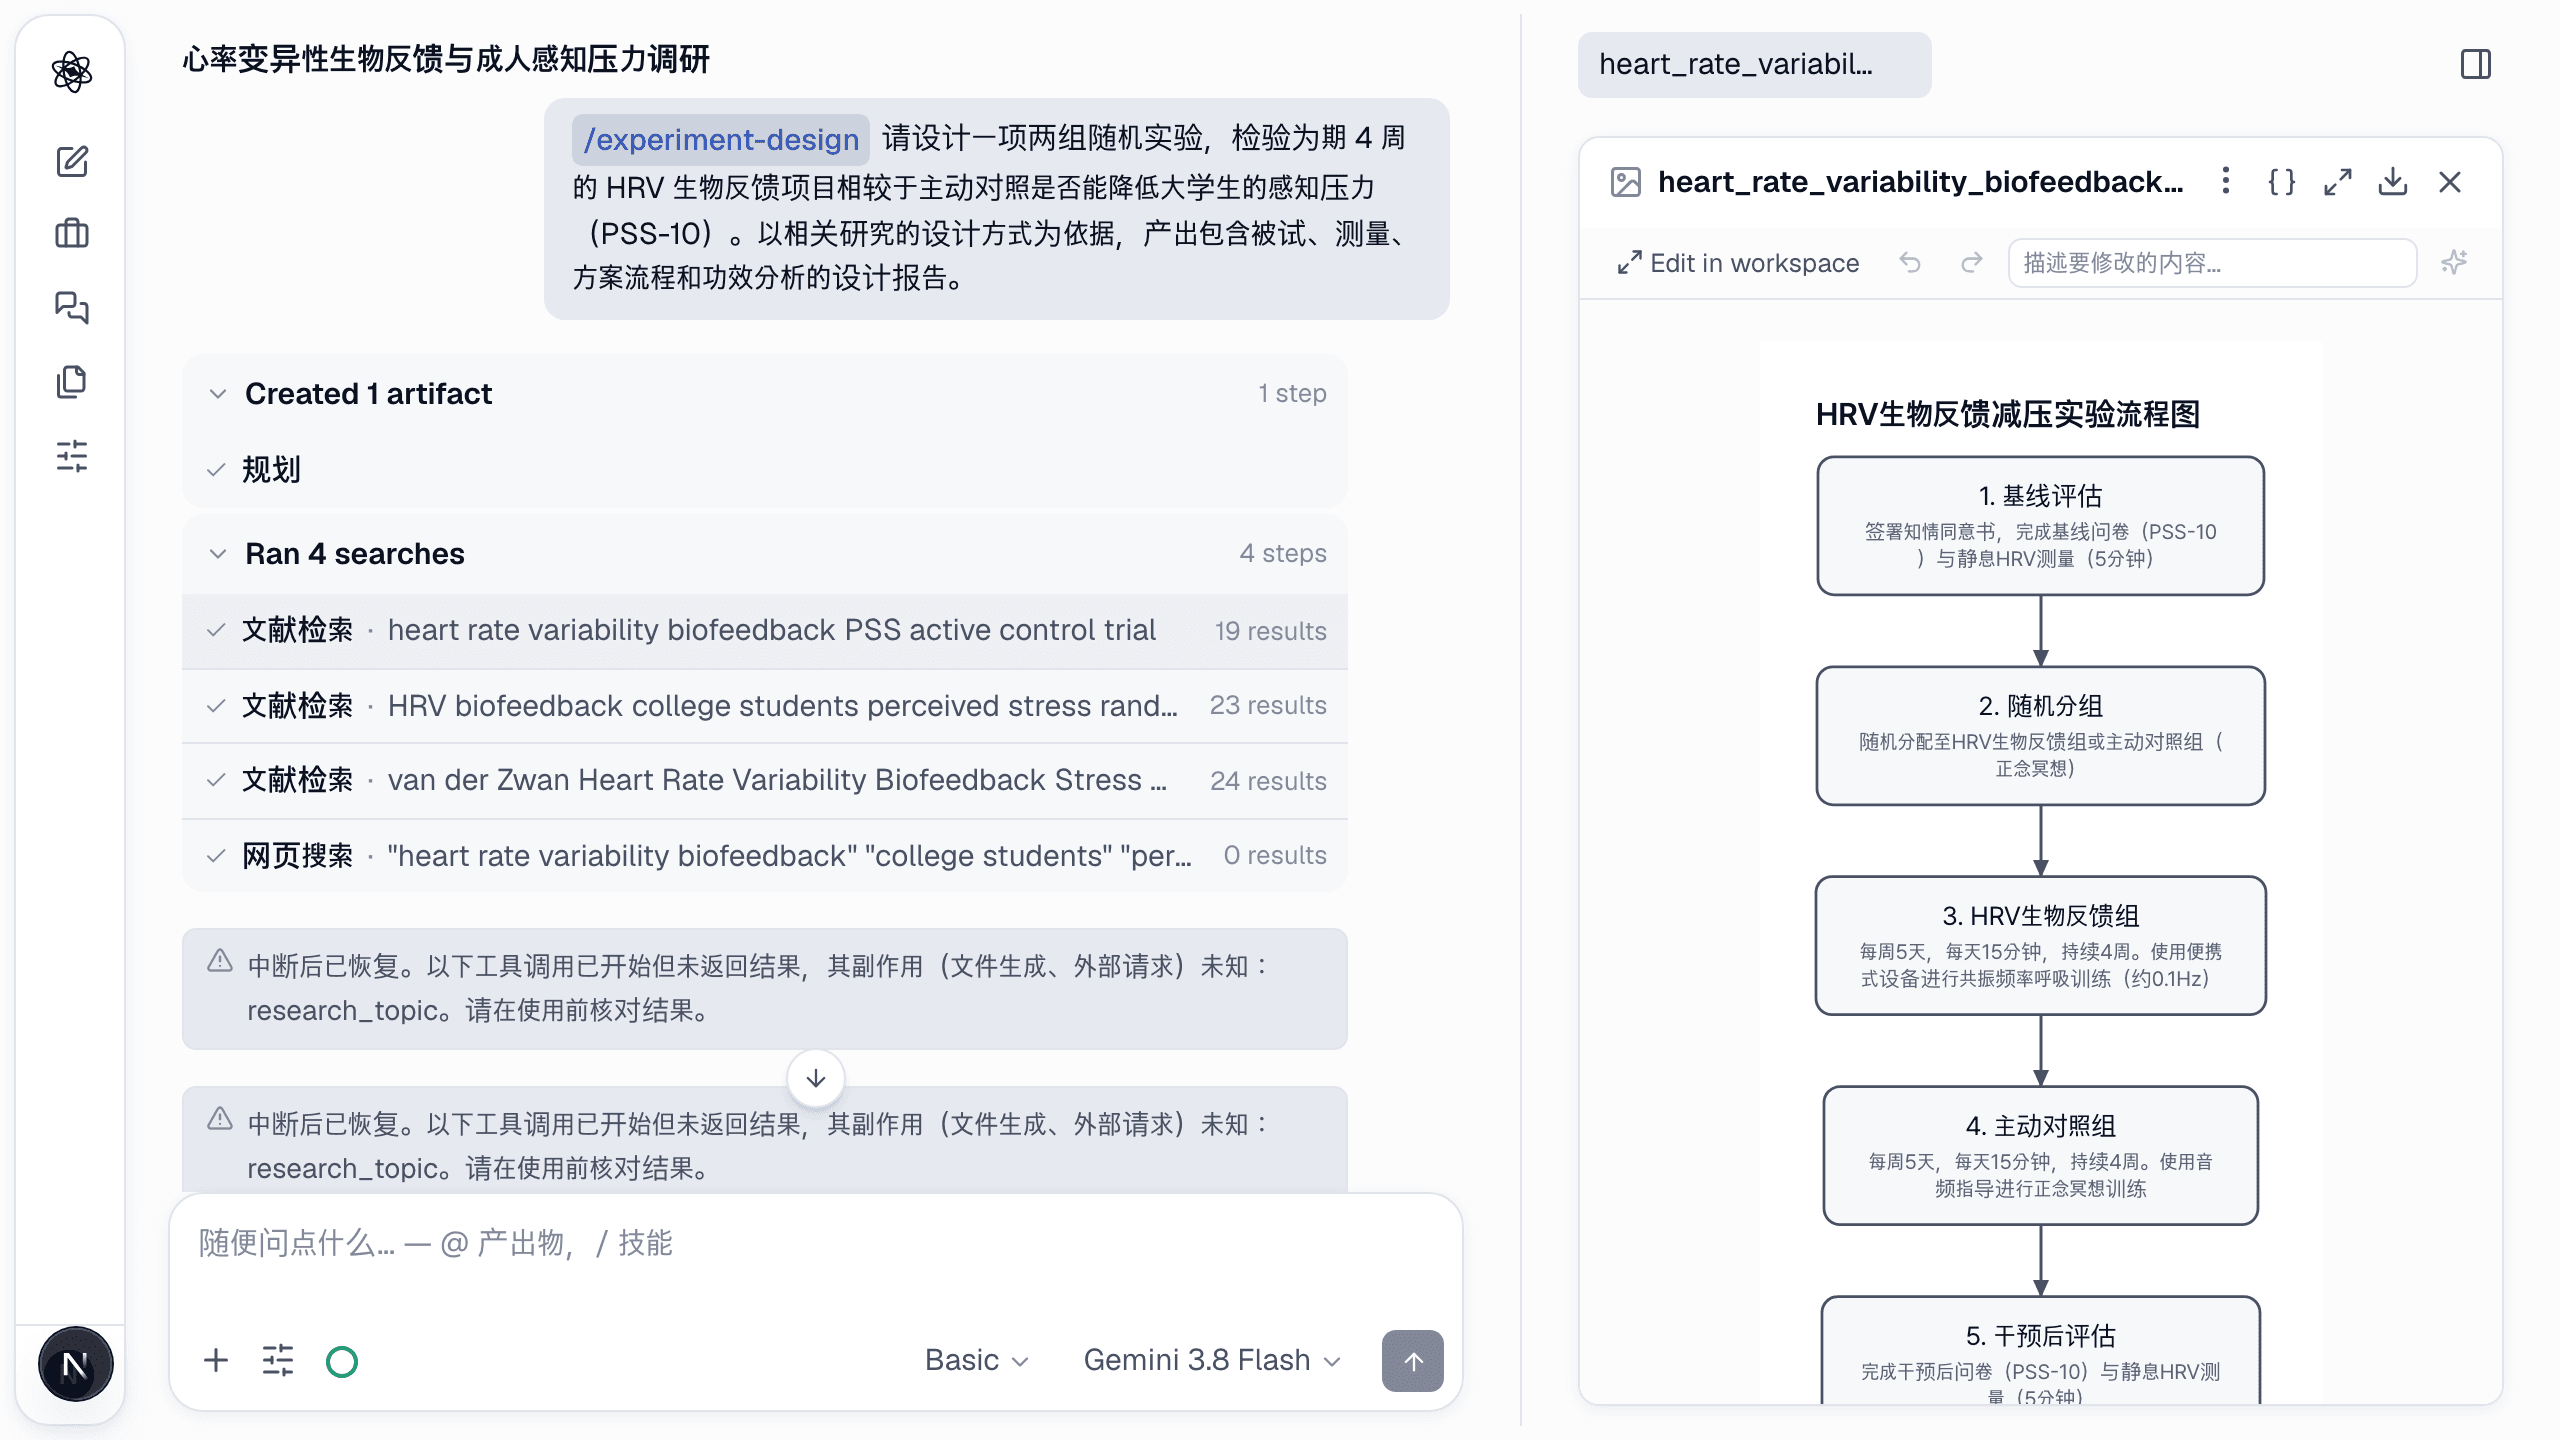Click the 4 steps label
The width and height of the screenshot is (2560, 1440).
click(1283, 553)
